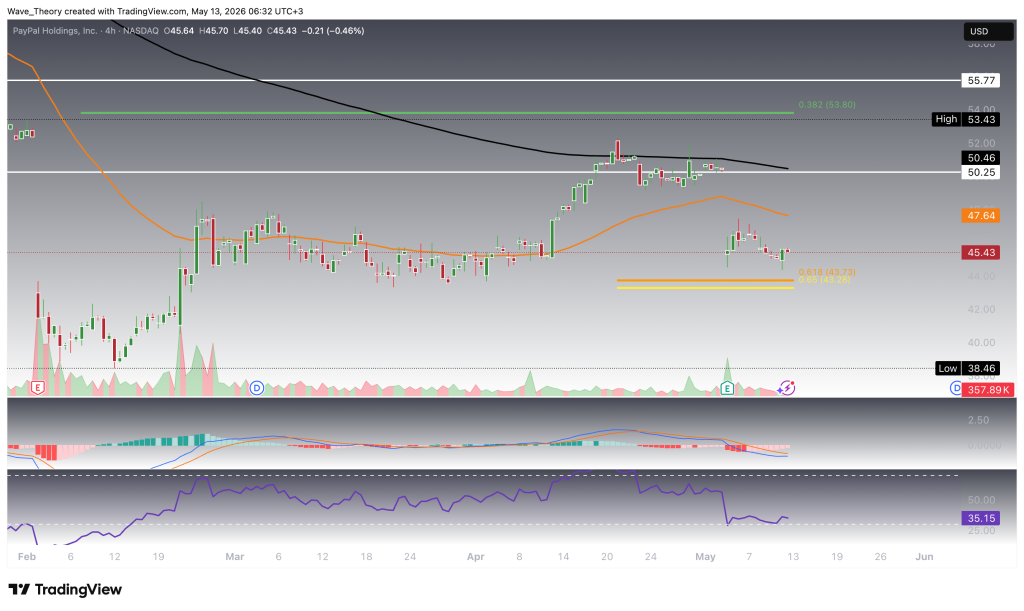The width and height of the screenshot is (1024, 611).
Task: Select the 0.382 (53.80) Fibonacci label
Action: (x=827, y=104)
